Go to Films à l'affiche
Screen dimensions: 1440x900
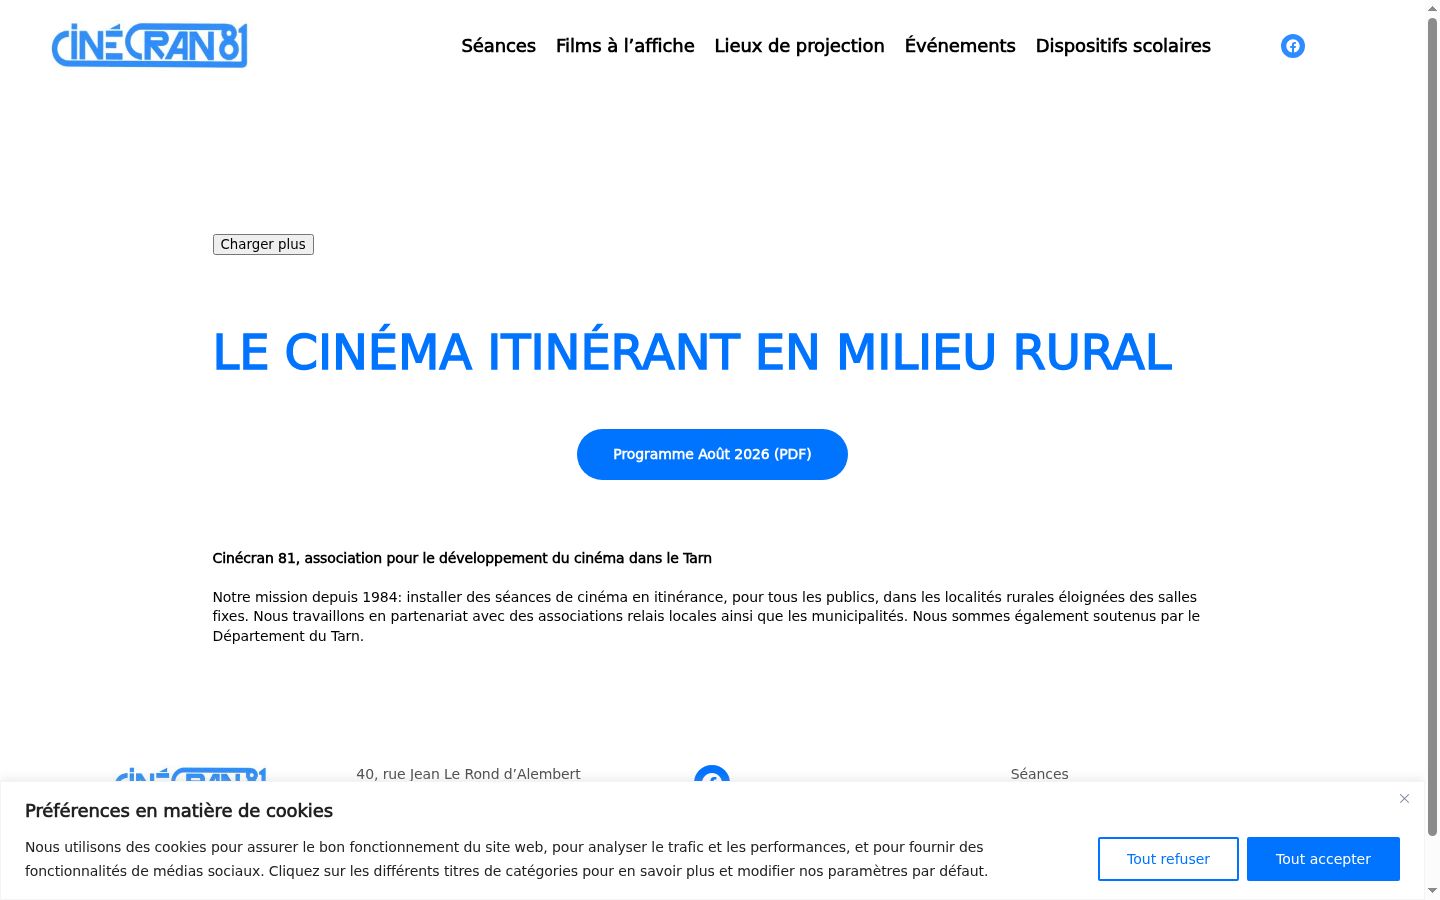[x=625, y=46]
